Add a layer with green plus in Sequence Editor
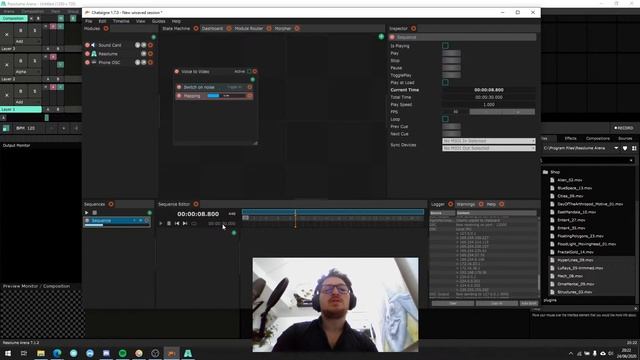This screenshot has width=640, height=360. 234,233
